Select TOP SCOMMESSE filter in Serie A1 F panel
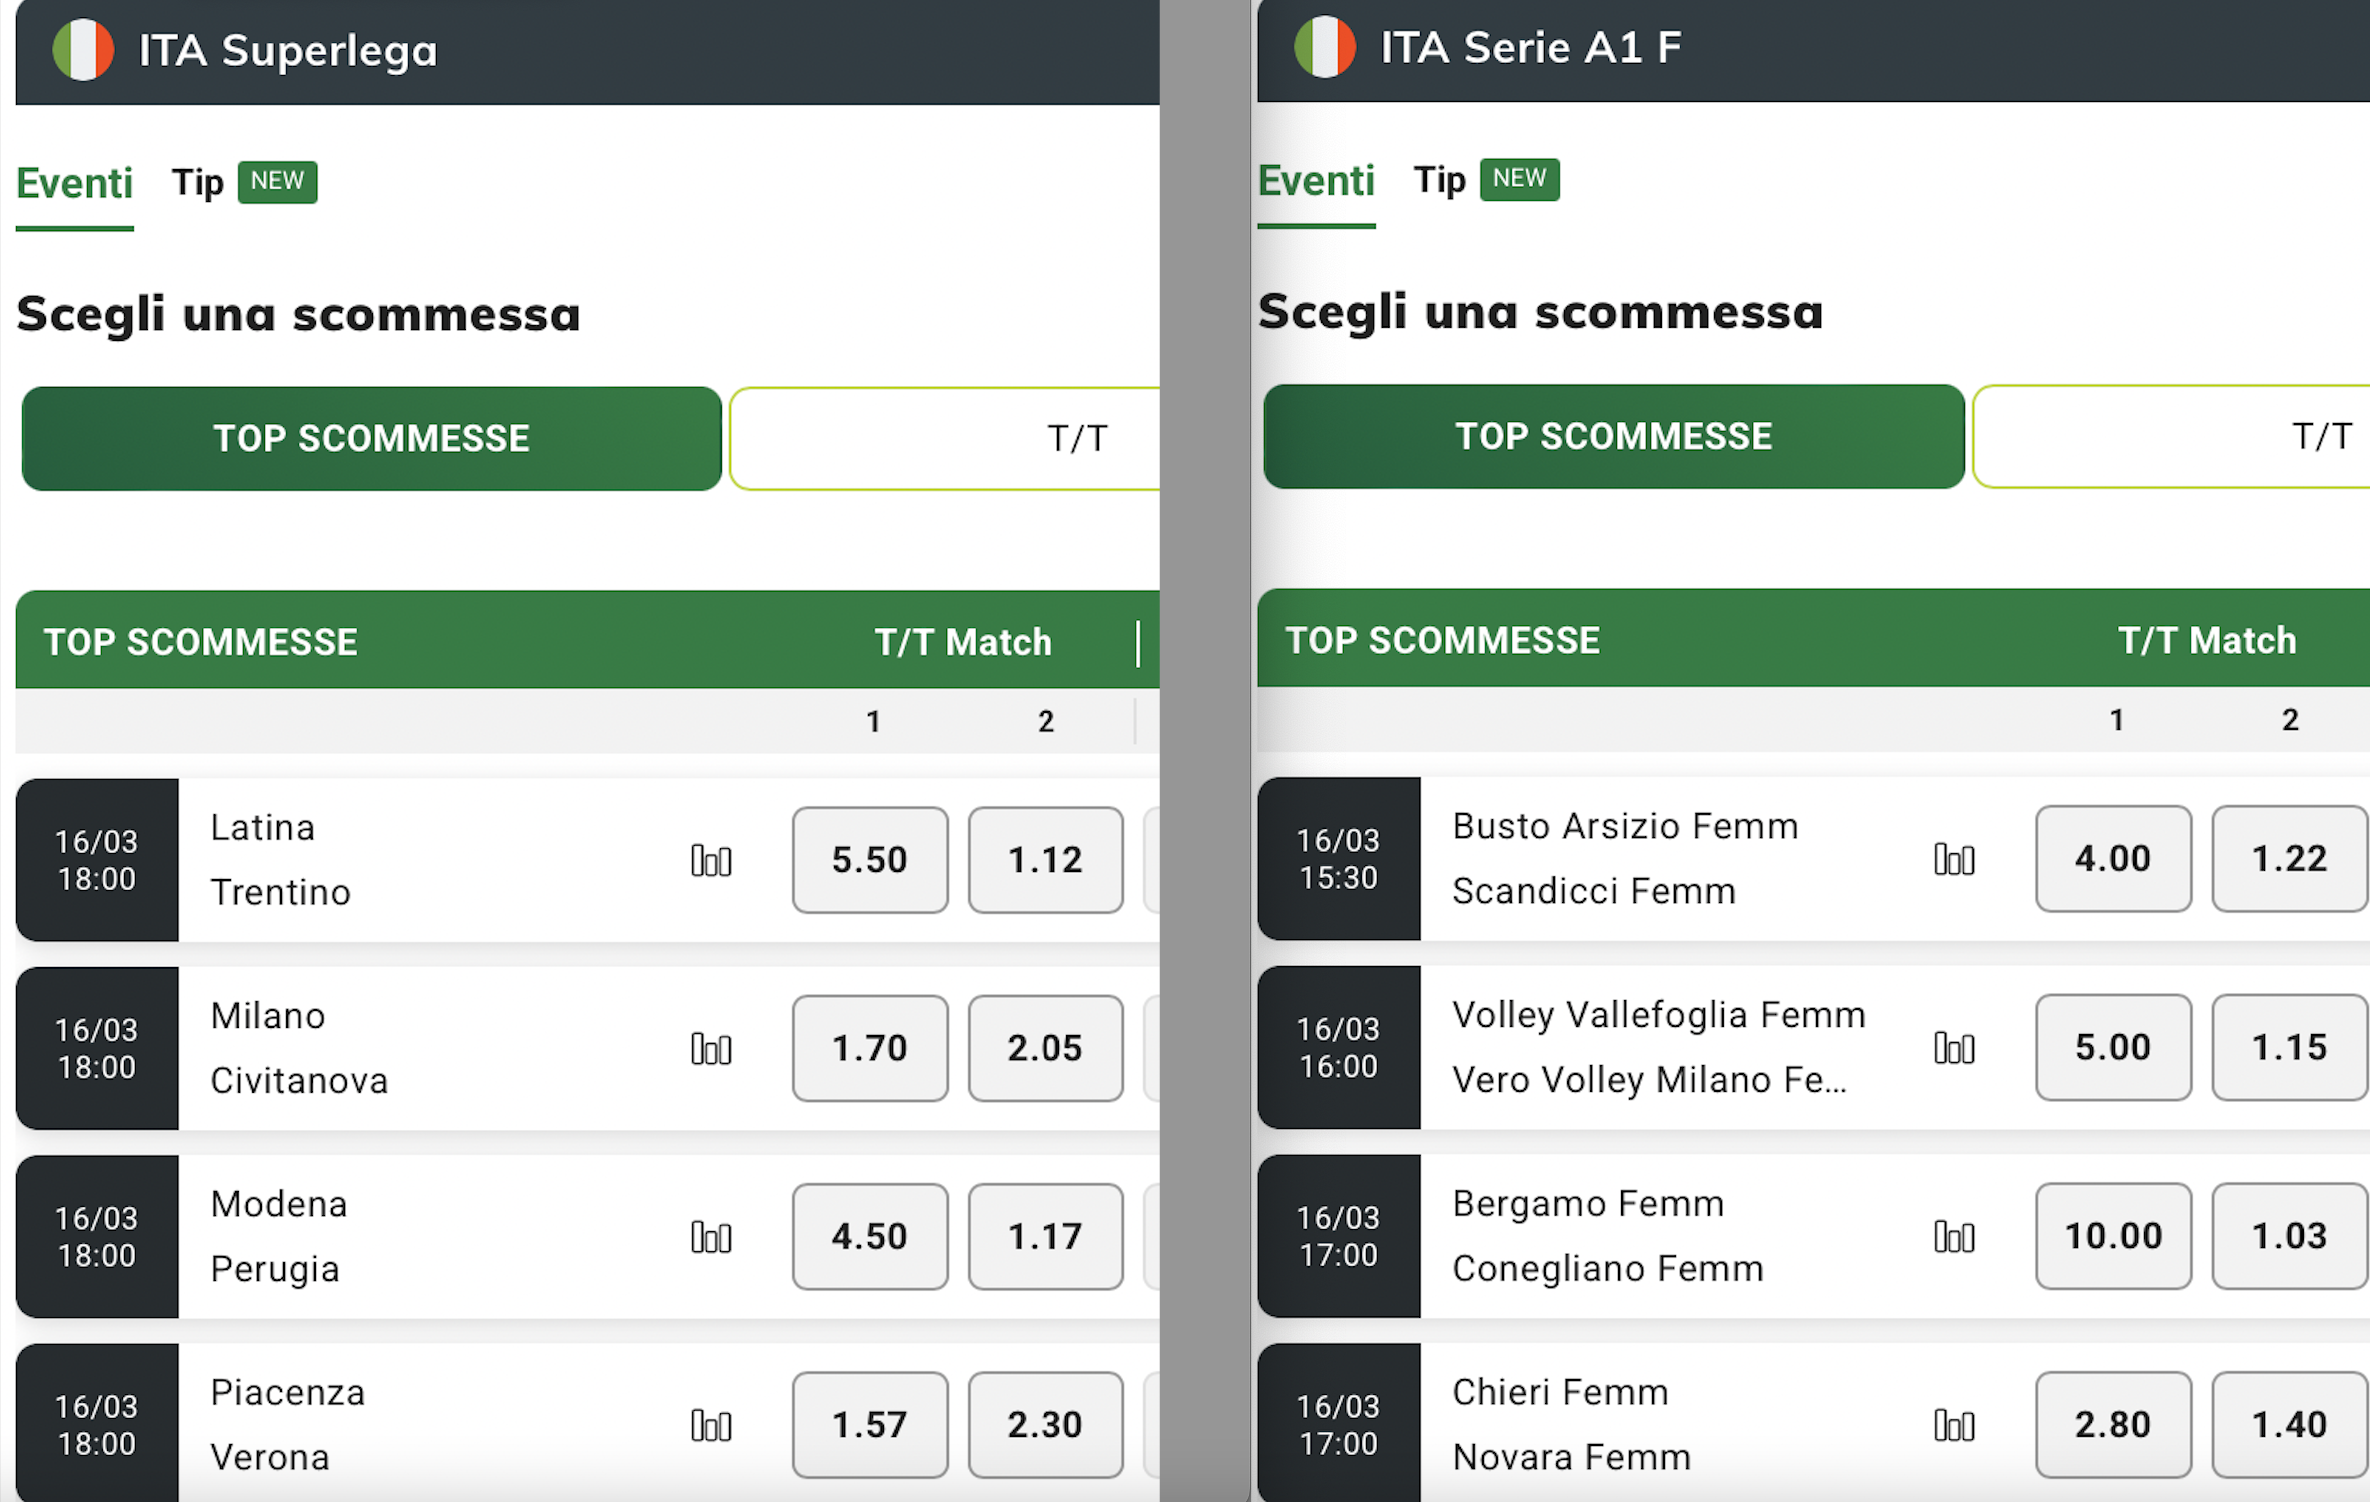This screenshot has width=2370, height=1502. (x=1614, y=436)
